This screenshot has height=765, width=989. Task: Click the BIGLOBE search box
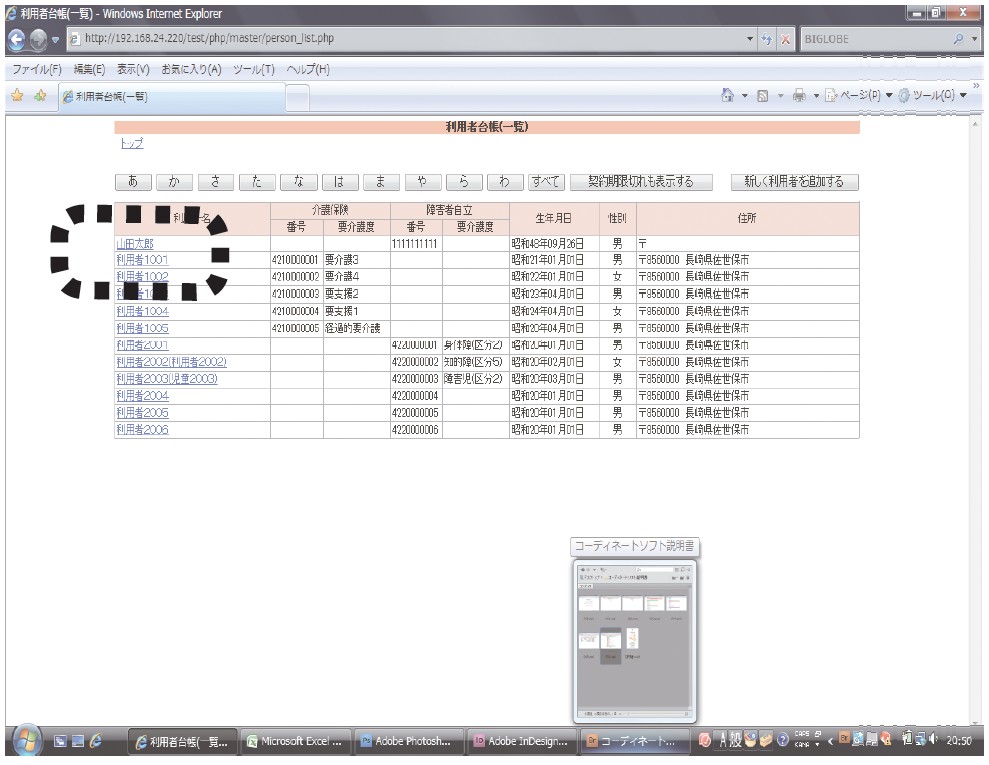click(x=875, y=39)
